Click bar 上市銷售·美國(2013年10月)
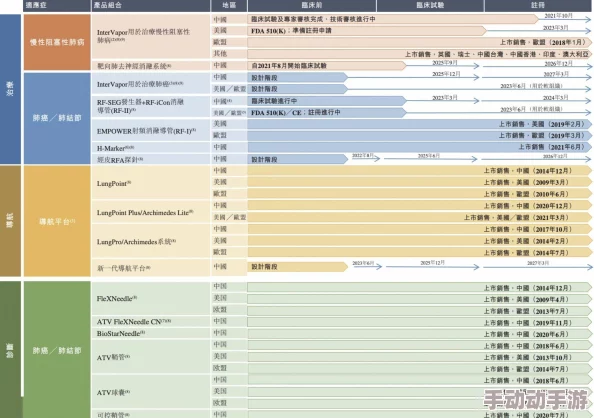 tap(420, 357)
